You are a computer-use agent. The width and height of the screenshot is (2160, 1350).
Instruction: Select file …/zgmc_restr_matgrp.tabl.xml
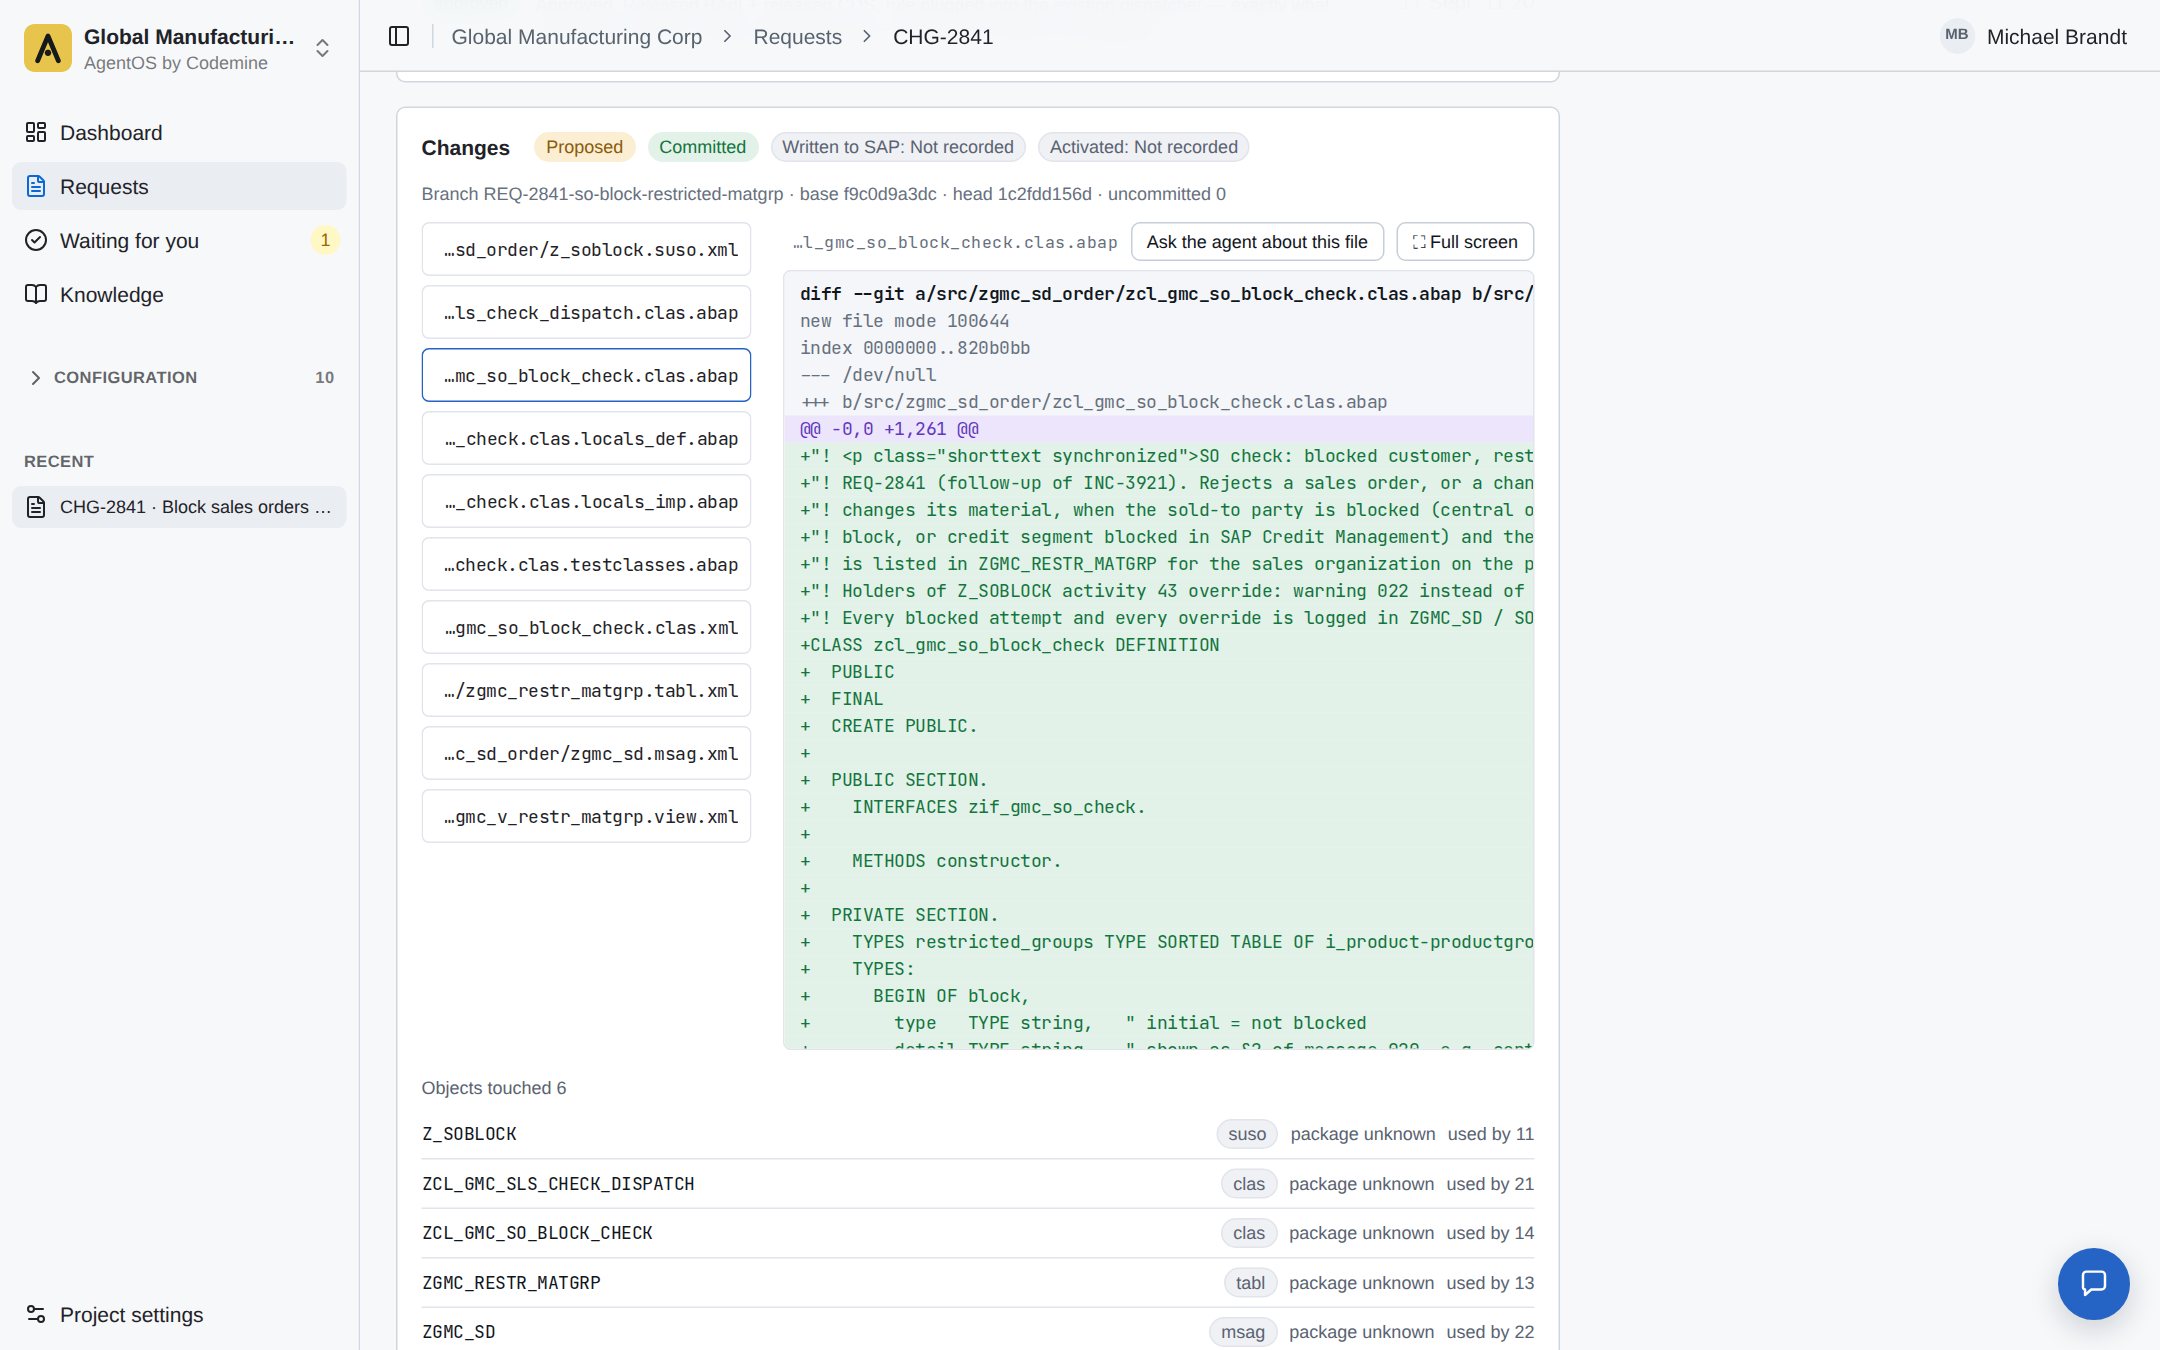(586, 691)
